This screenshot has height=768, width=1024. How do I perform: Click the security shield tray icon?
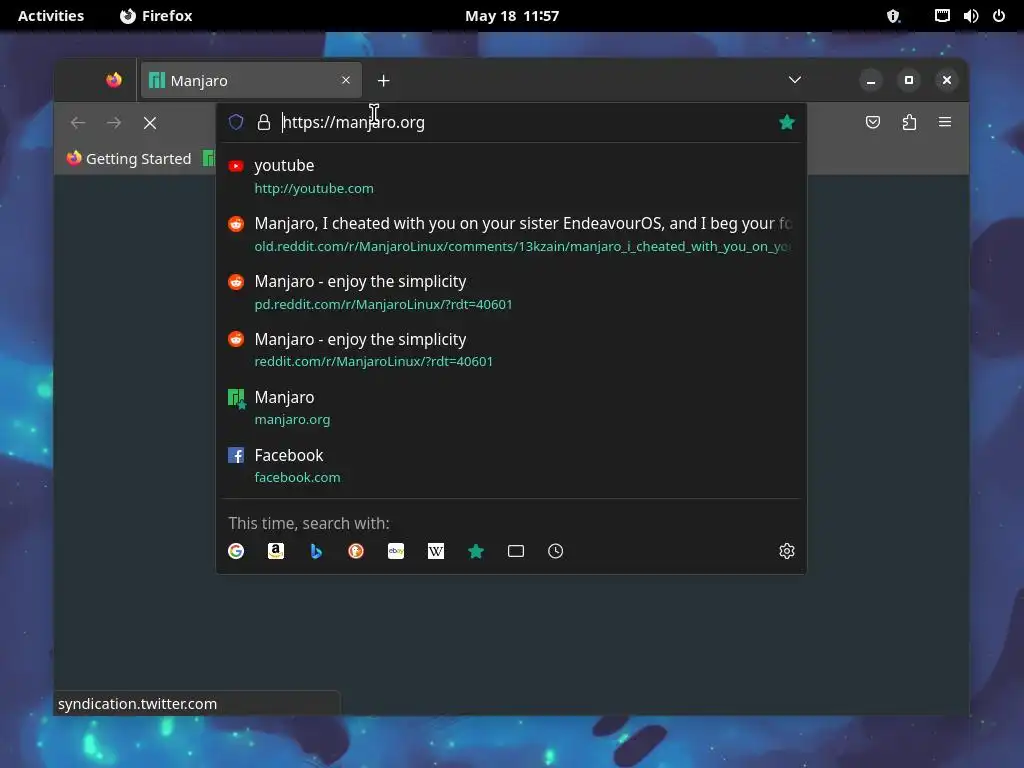click(x=893, y=16)
